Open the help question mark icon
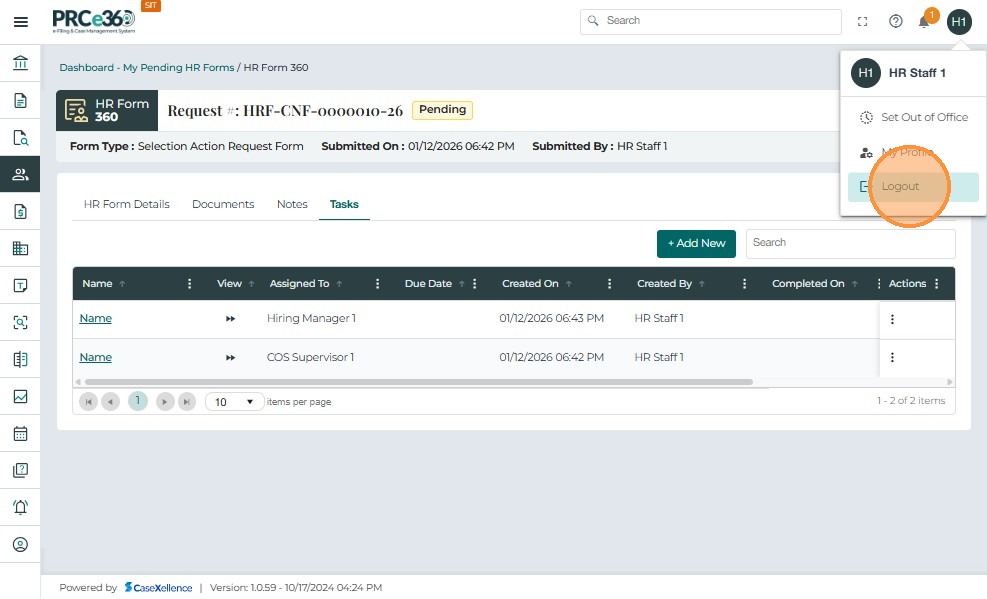Image resolution: width=987 pixels, height=599 pixels. pos(896,21)
